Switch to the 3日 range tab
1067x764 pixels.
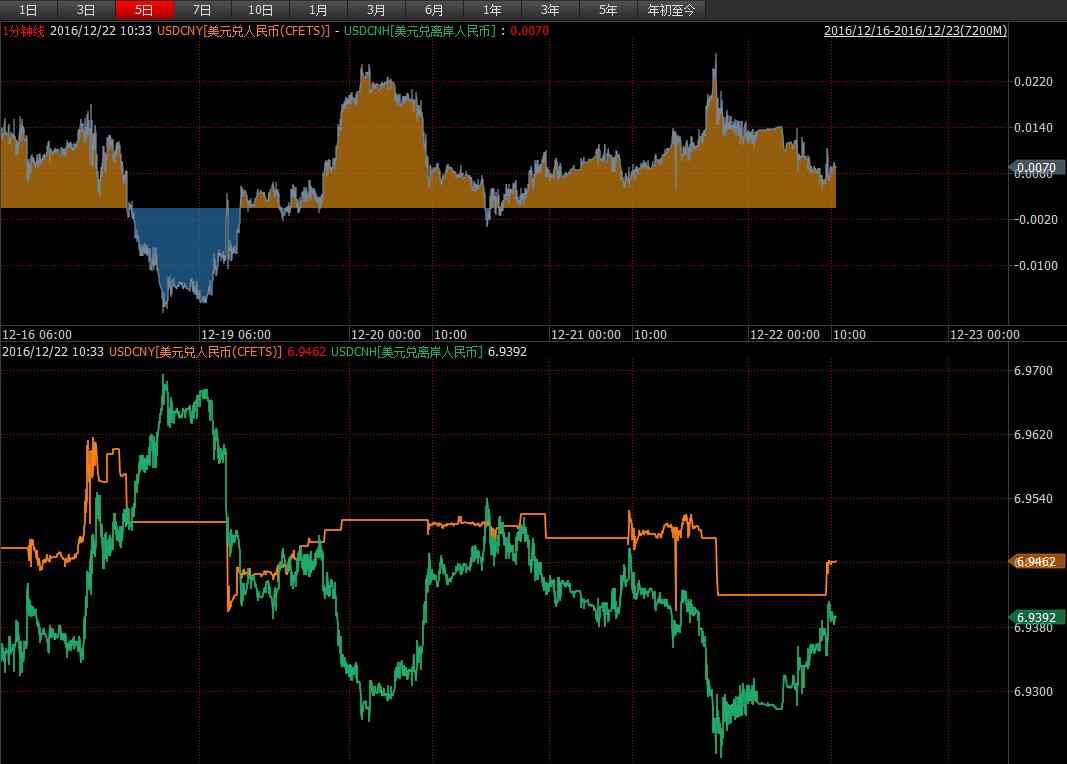click(86, 10)
